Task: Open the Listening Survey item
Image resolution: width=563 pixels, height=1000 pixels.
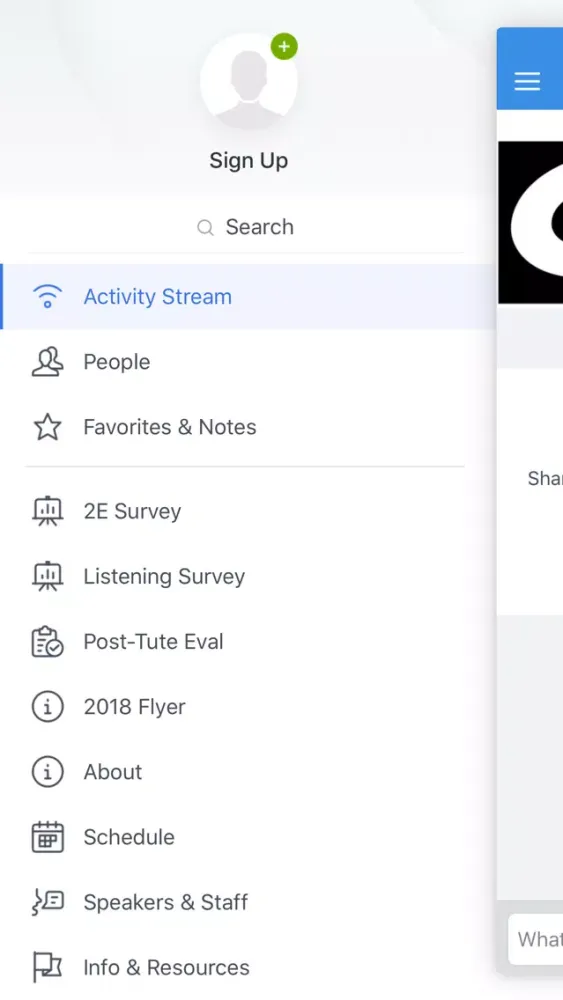Action: click(x=248, y=577)
